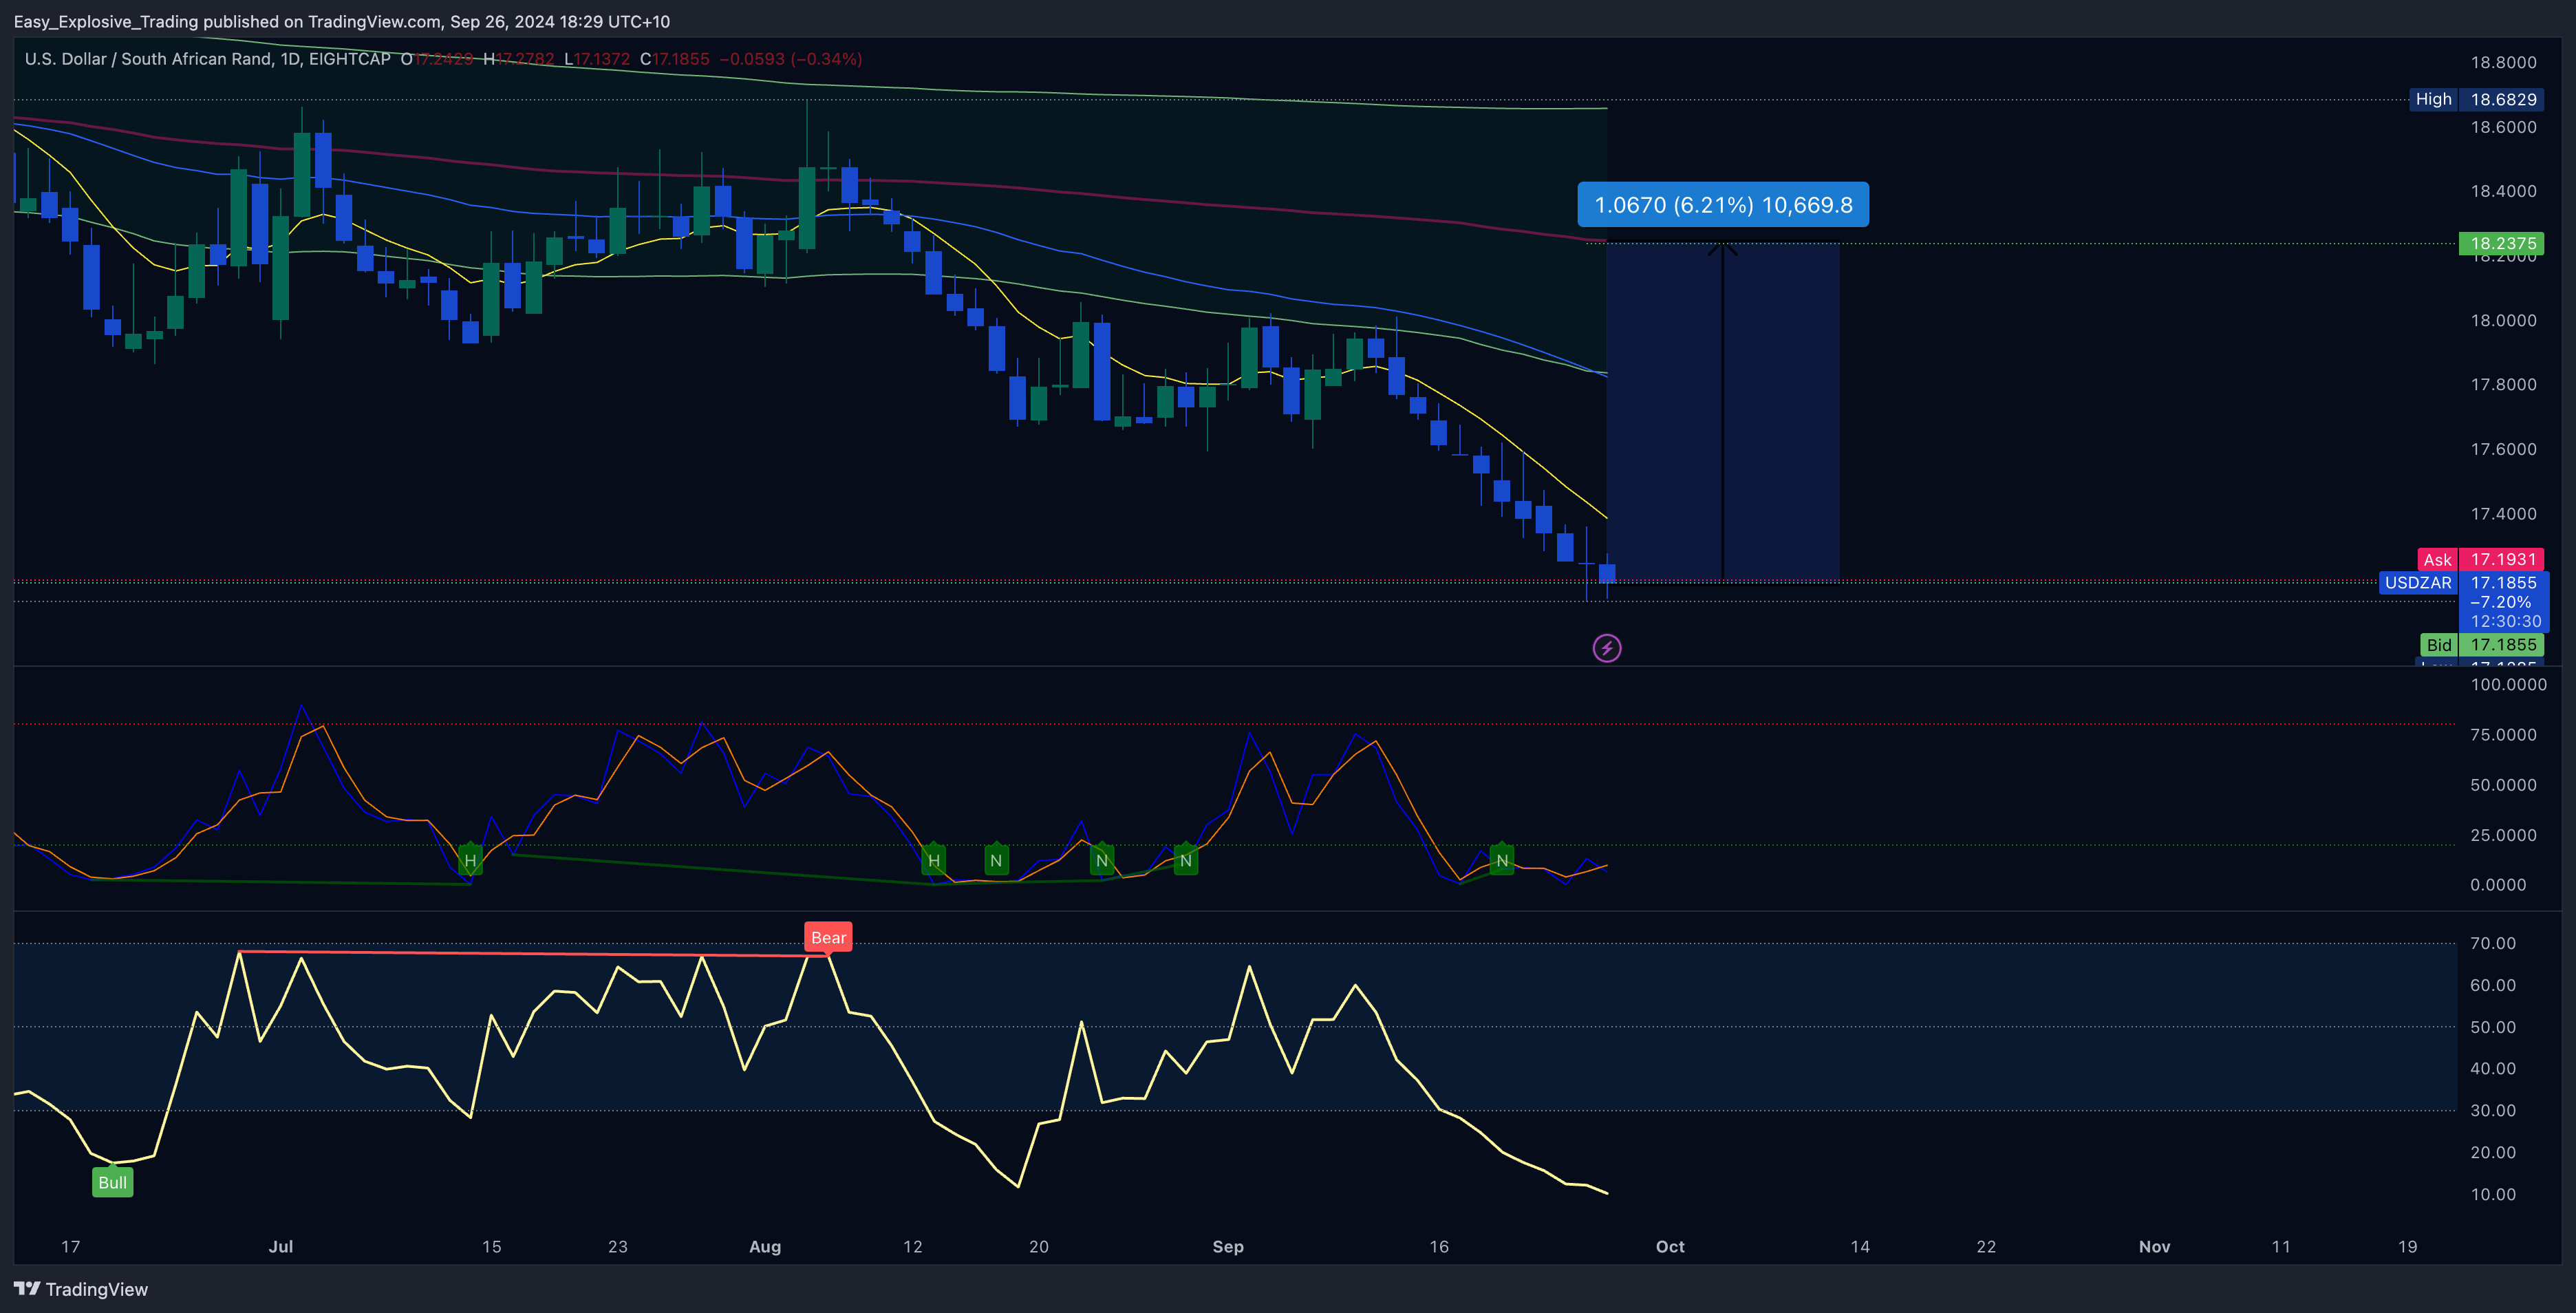Screen dimensions: 2576x1313
Task: Click the 30.00 RSI axis label
Action: point(2492,1110)
